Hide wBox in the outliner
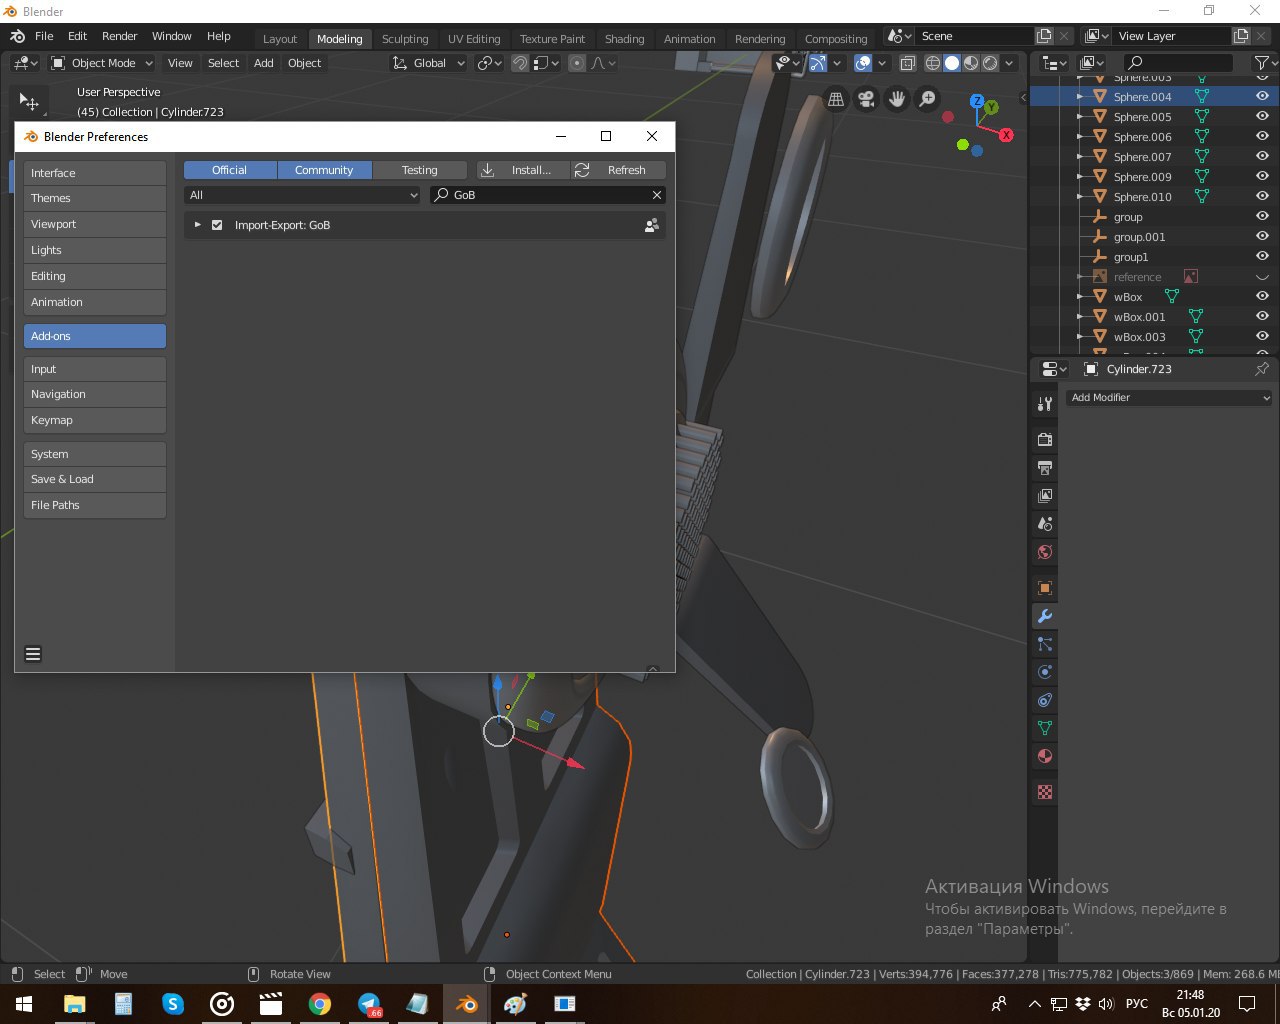 coord(1262,297)
